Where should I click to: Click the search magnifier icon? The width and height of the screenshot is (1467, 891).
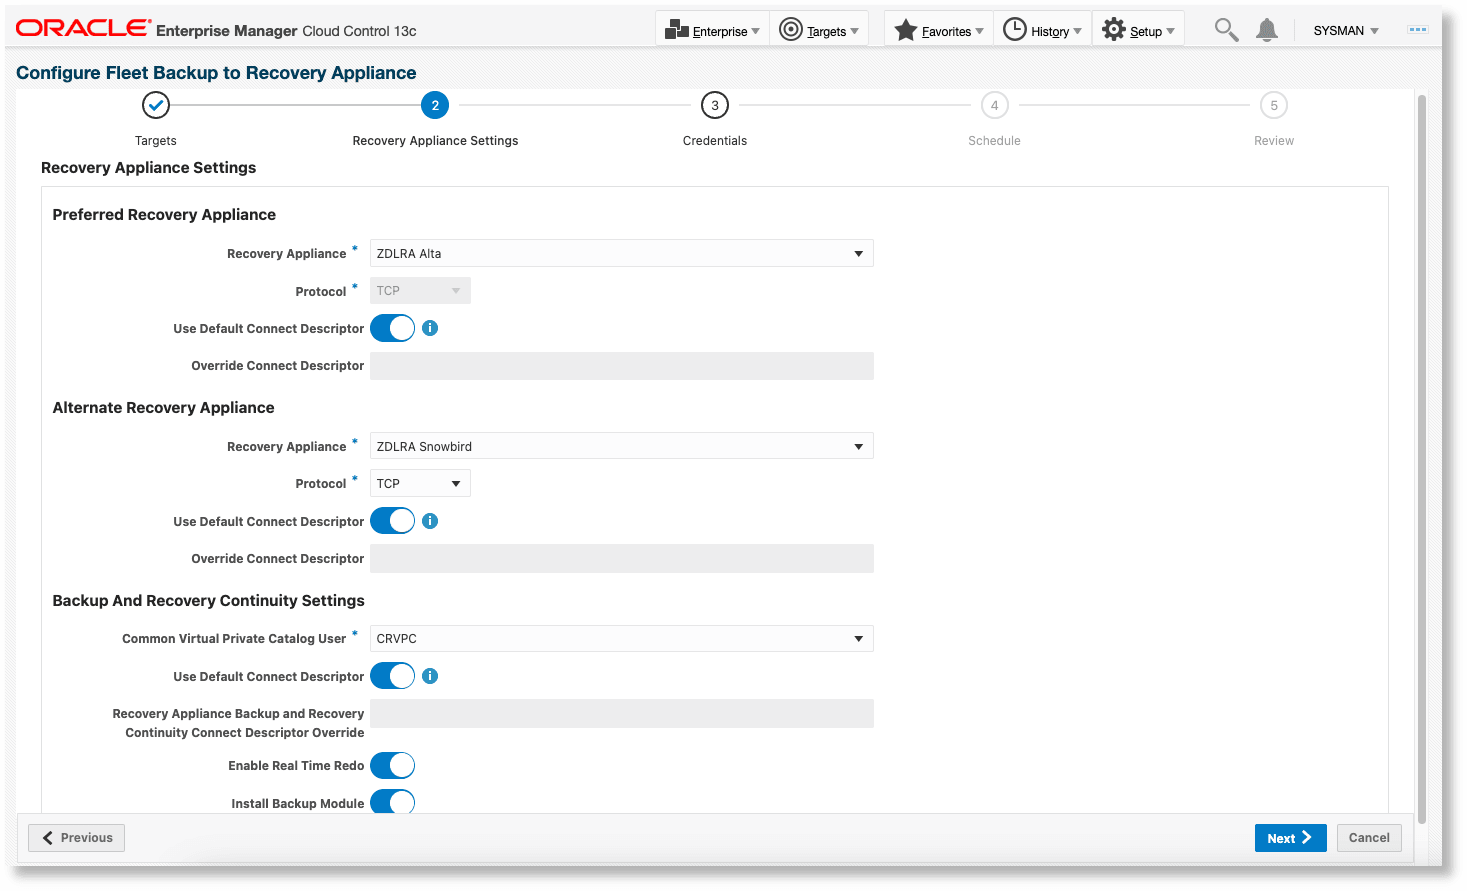pos(1225,28)
